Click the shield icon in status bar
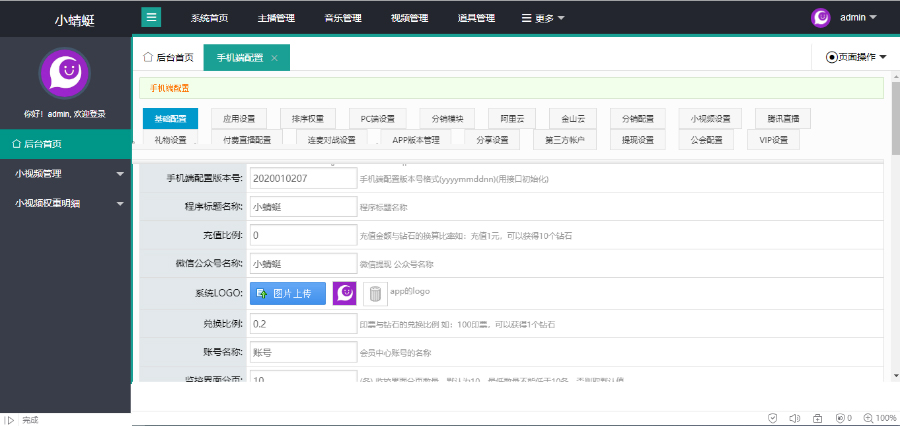The image size is (900, 426). pyautogui.click(x=773, y=418)
